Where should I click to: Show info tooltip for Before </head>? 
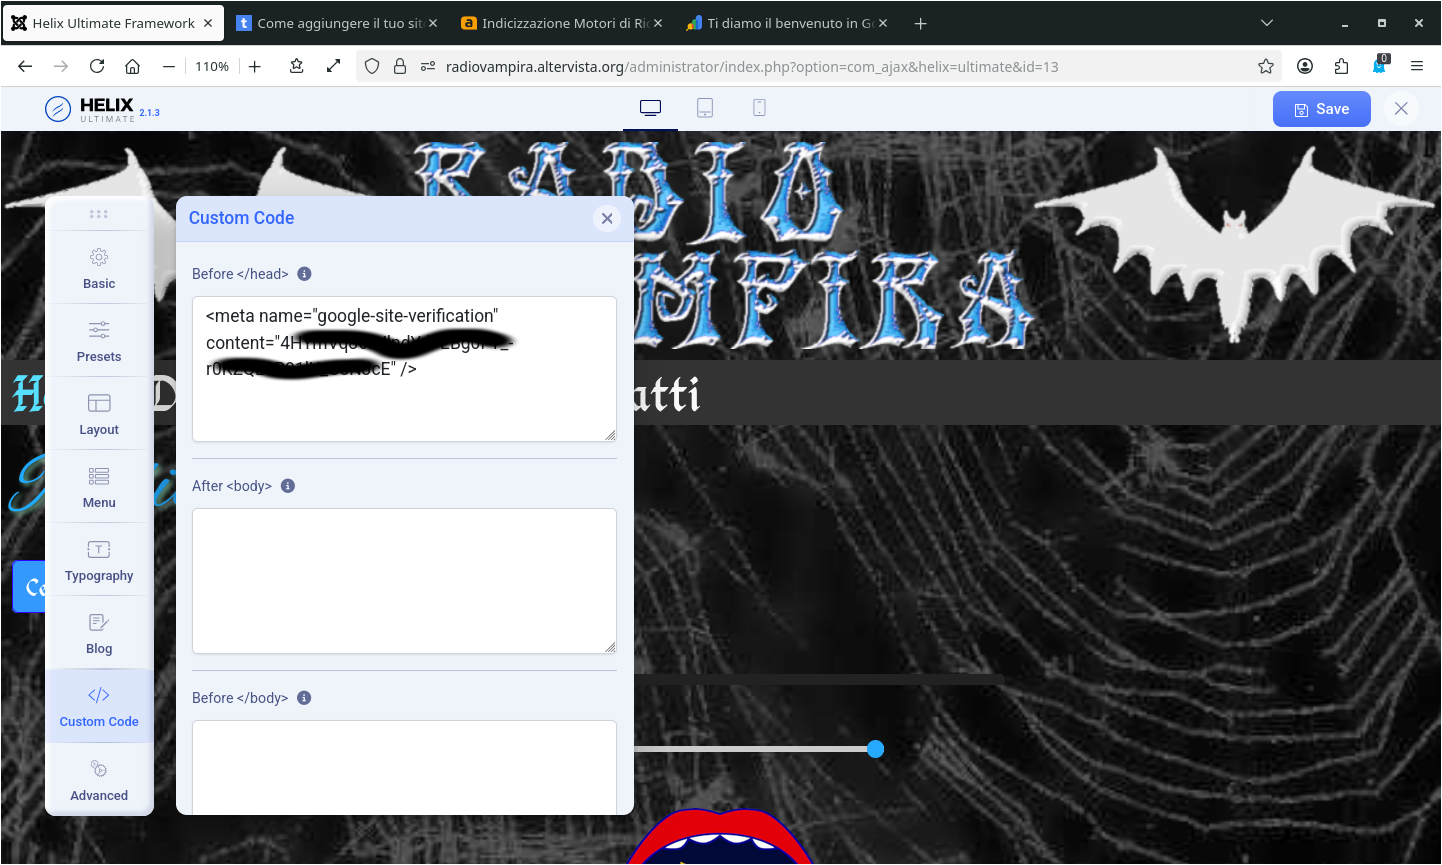(x=305, y=274)
